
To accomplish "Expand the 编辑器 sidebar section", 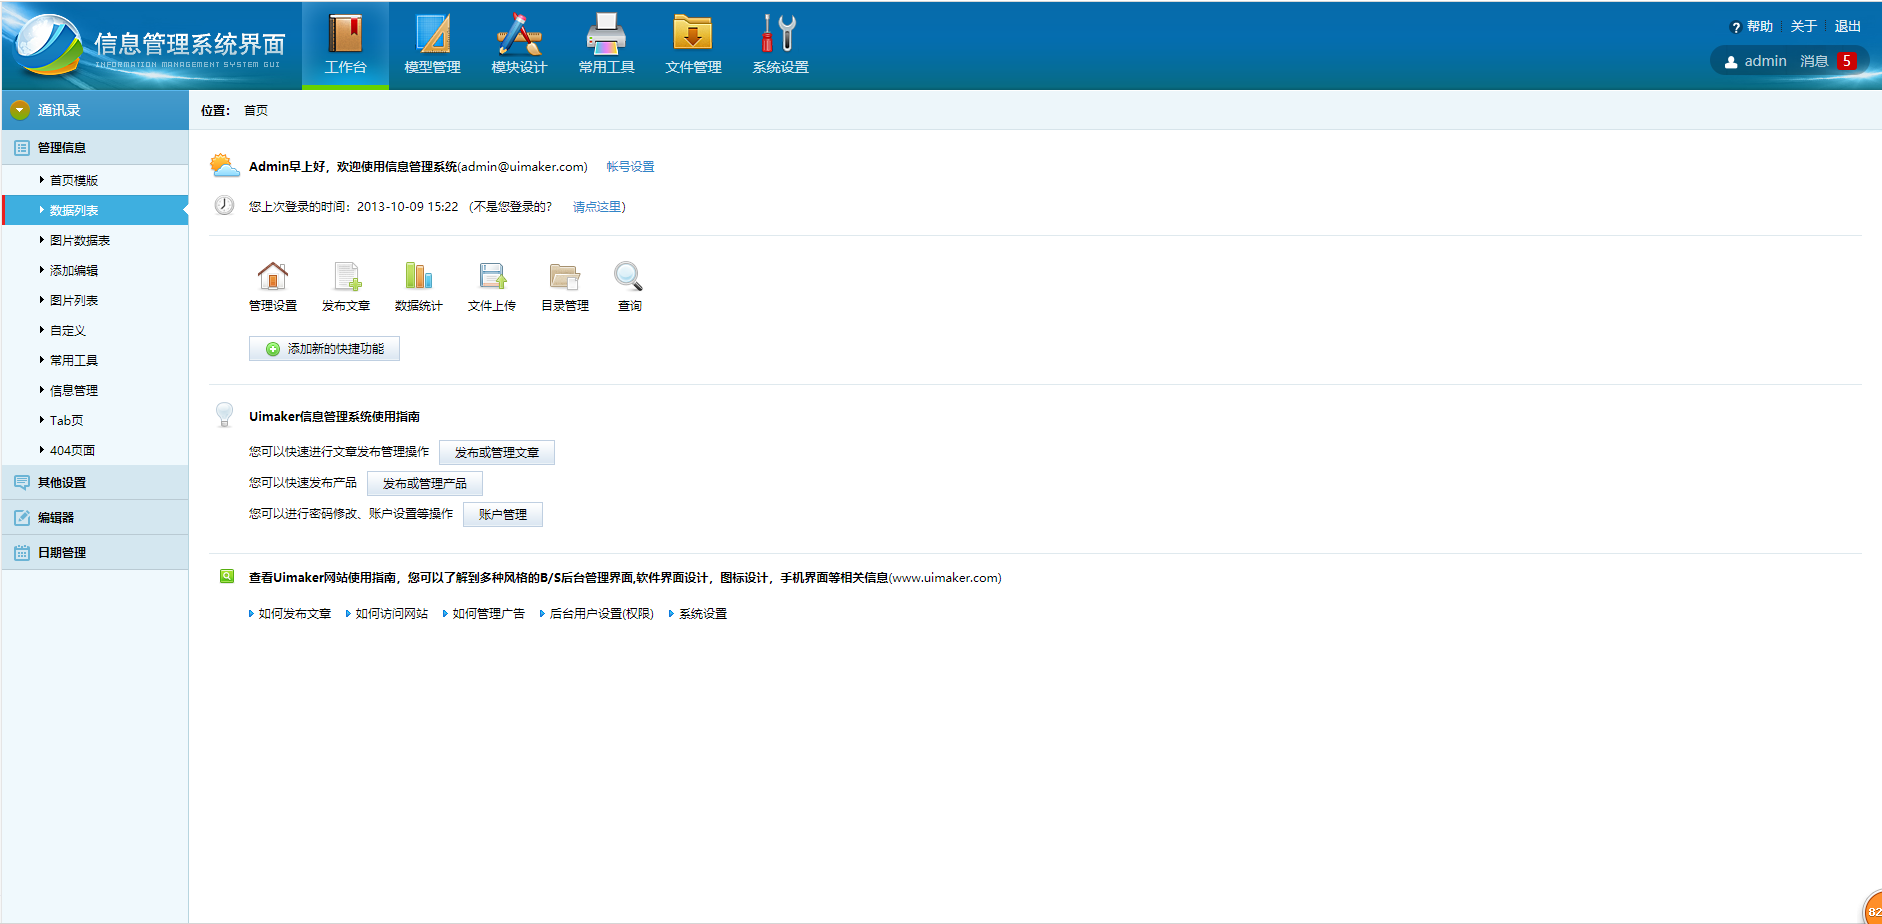I will pyautogui.click(x=95, y=517).
